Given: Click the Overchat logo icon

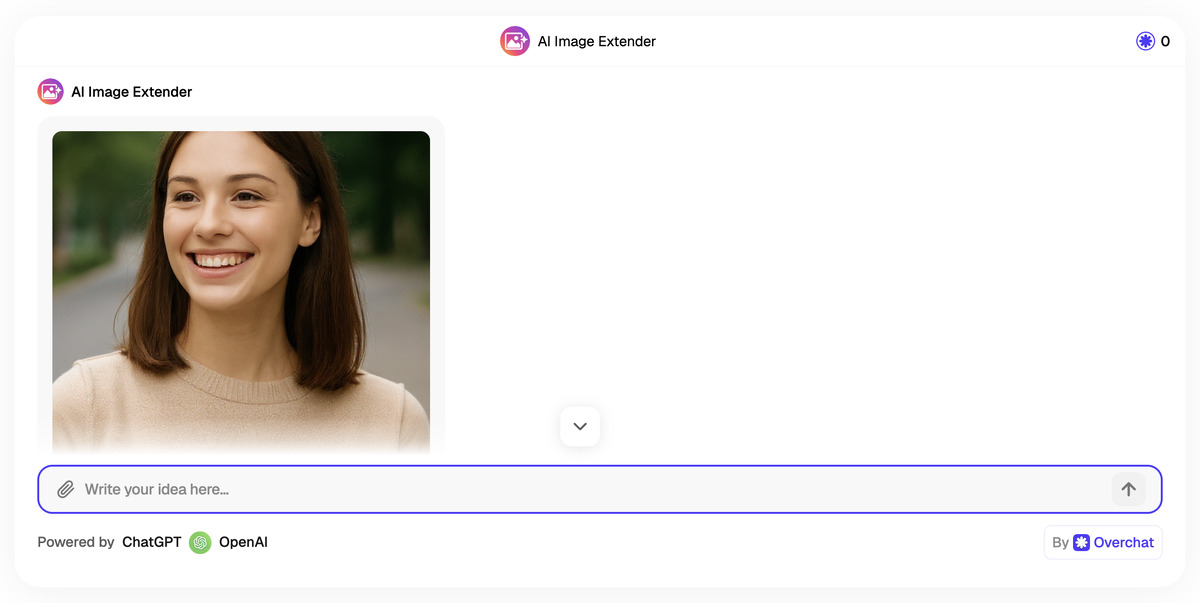Looking at the screenshot, I should (1081, 542).
